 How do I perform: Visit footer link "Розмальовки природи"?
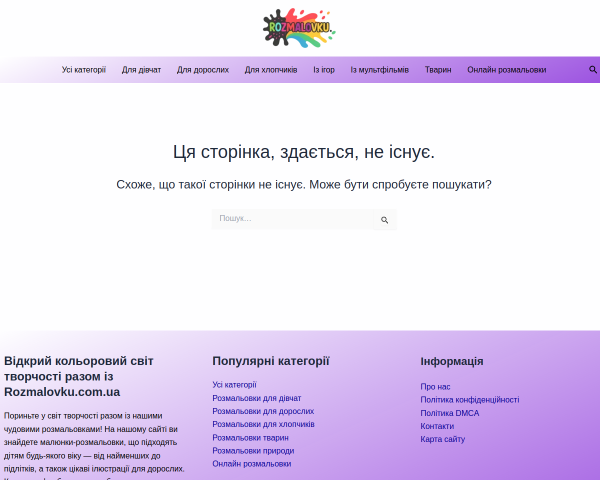[x=253, y=451]
